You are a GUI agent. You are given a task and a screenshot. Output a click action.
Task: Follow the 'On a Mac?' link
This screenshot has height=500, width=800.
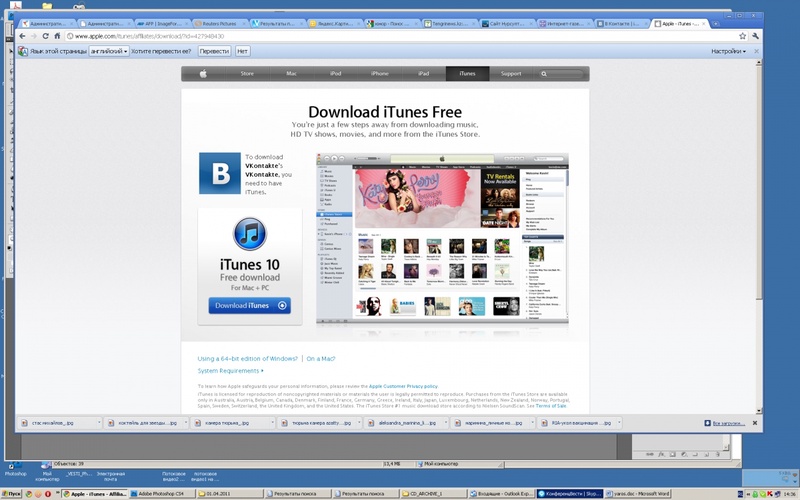pos(321,358)
